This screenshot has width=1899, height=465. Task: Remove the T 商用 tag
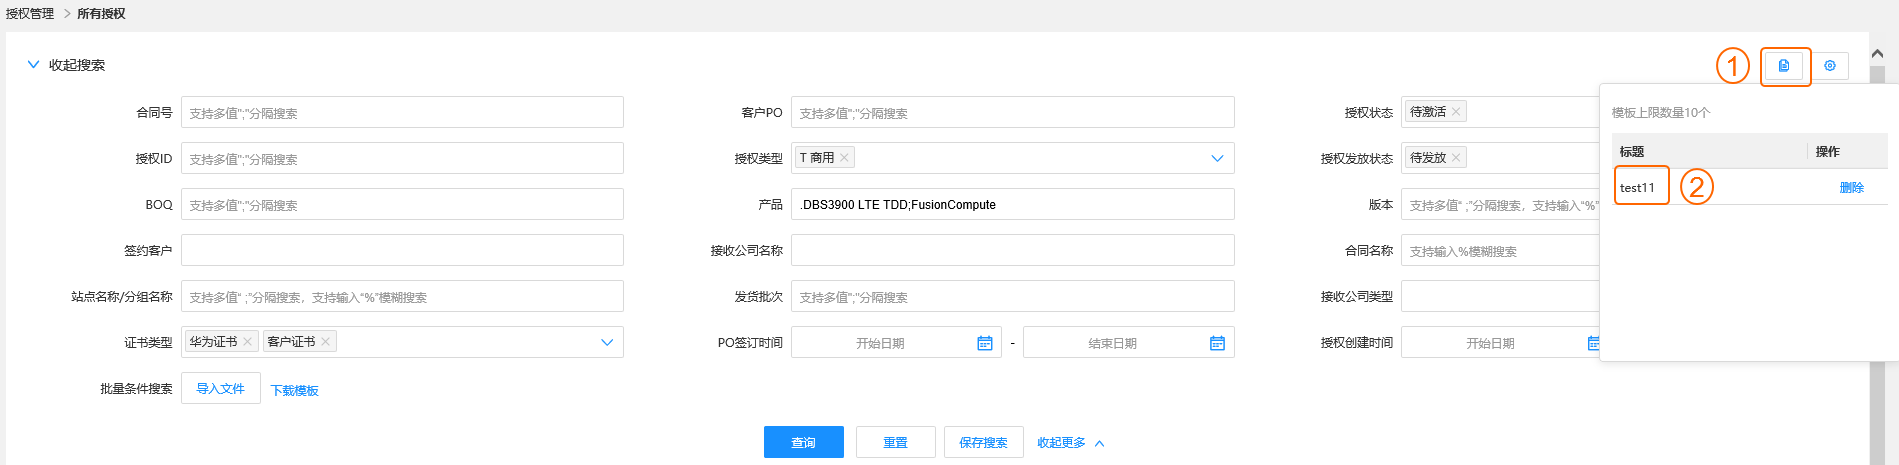pos(844,158)
